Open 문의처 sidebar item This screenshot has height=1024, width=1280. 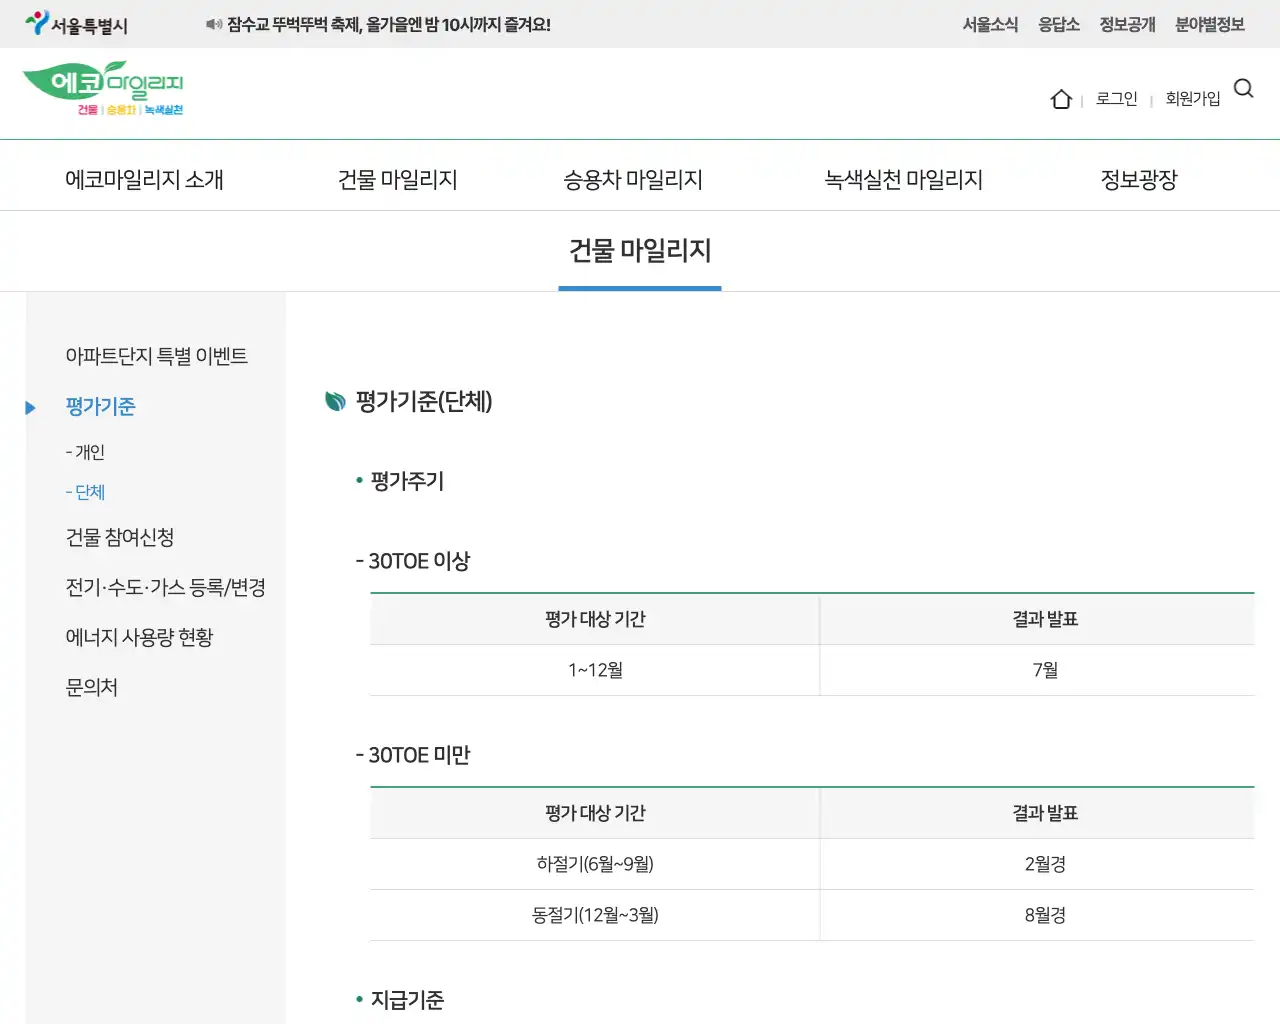pyautogui.click(x=91, y=687)
